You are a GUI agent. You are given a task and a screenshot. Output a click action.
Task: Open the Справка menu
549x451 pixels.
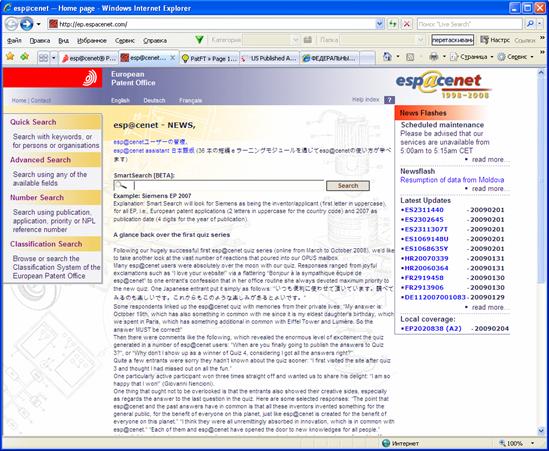coord(155,41)
